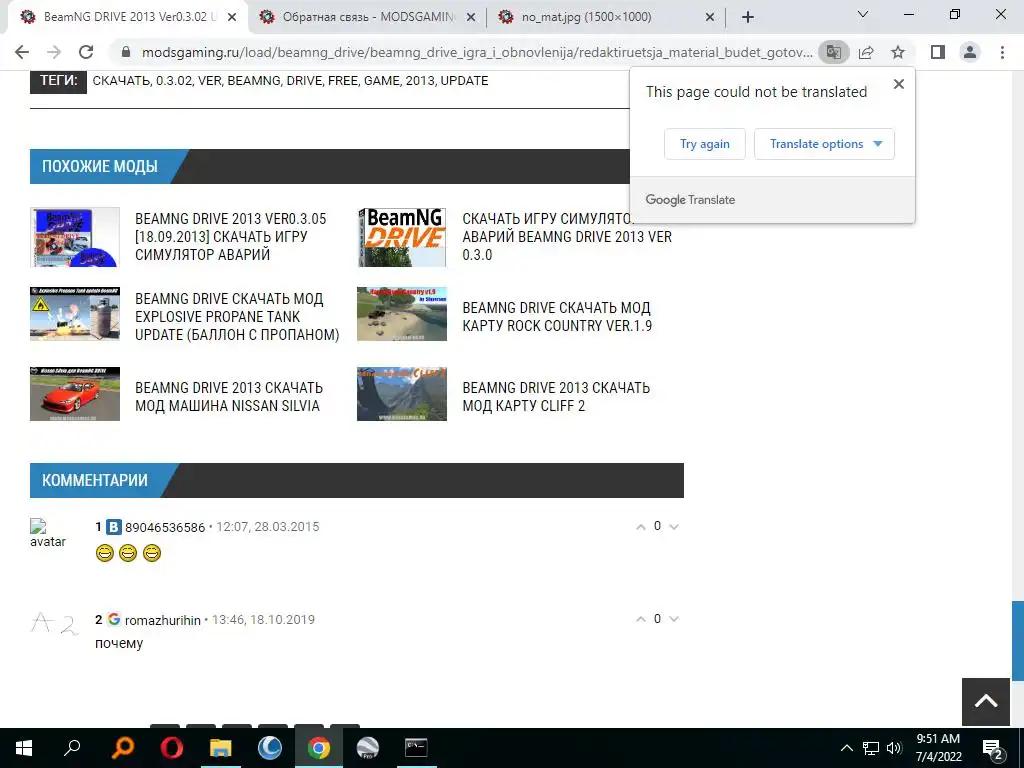
Task: Click the propane tank mod thumbnail
Action: coord(75,314)
